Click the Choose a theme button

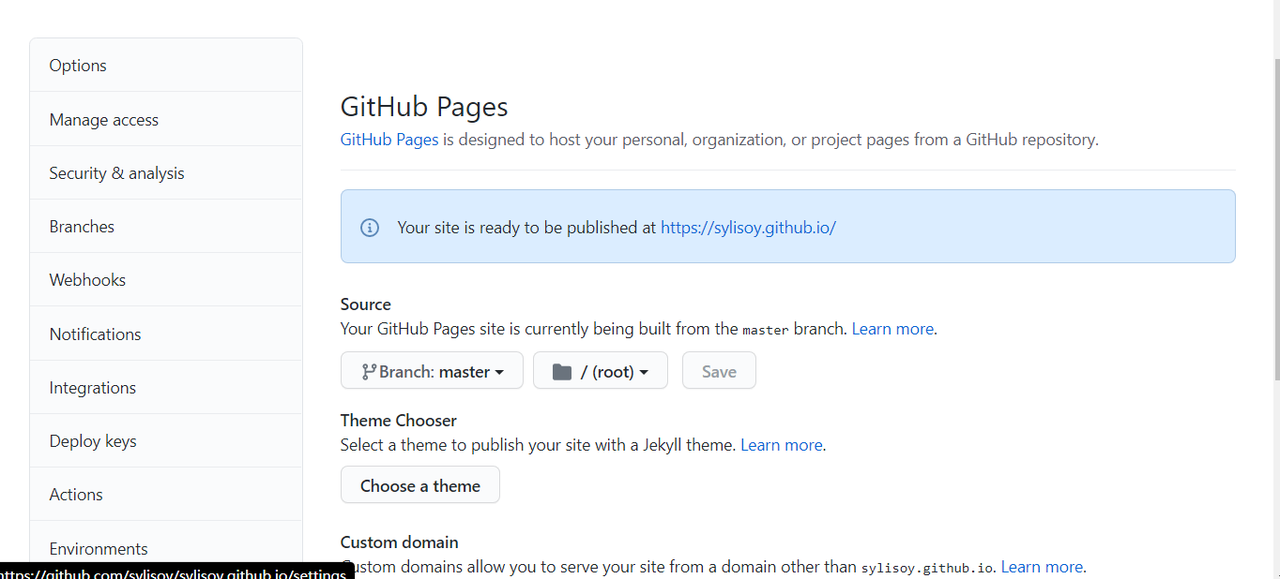[x=420, y=485]
